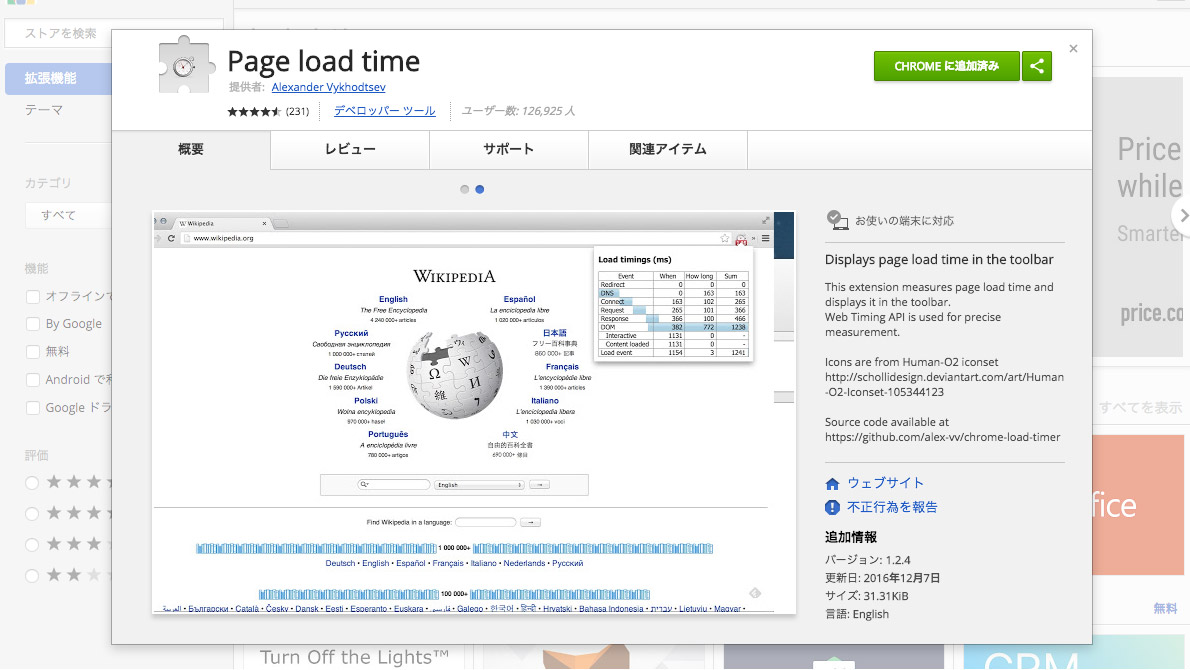Click the Page load time title

tap(323, 61)
